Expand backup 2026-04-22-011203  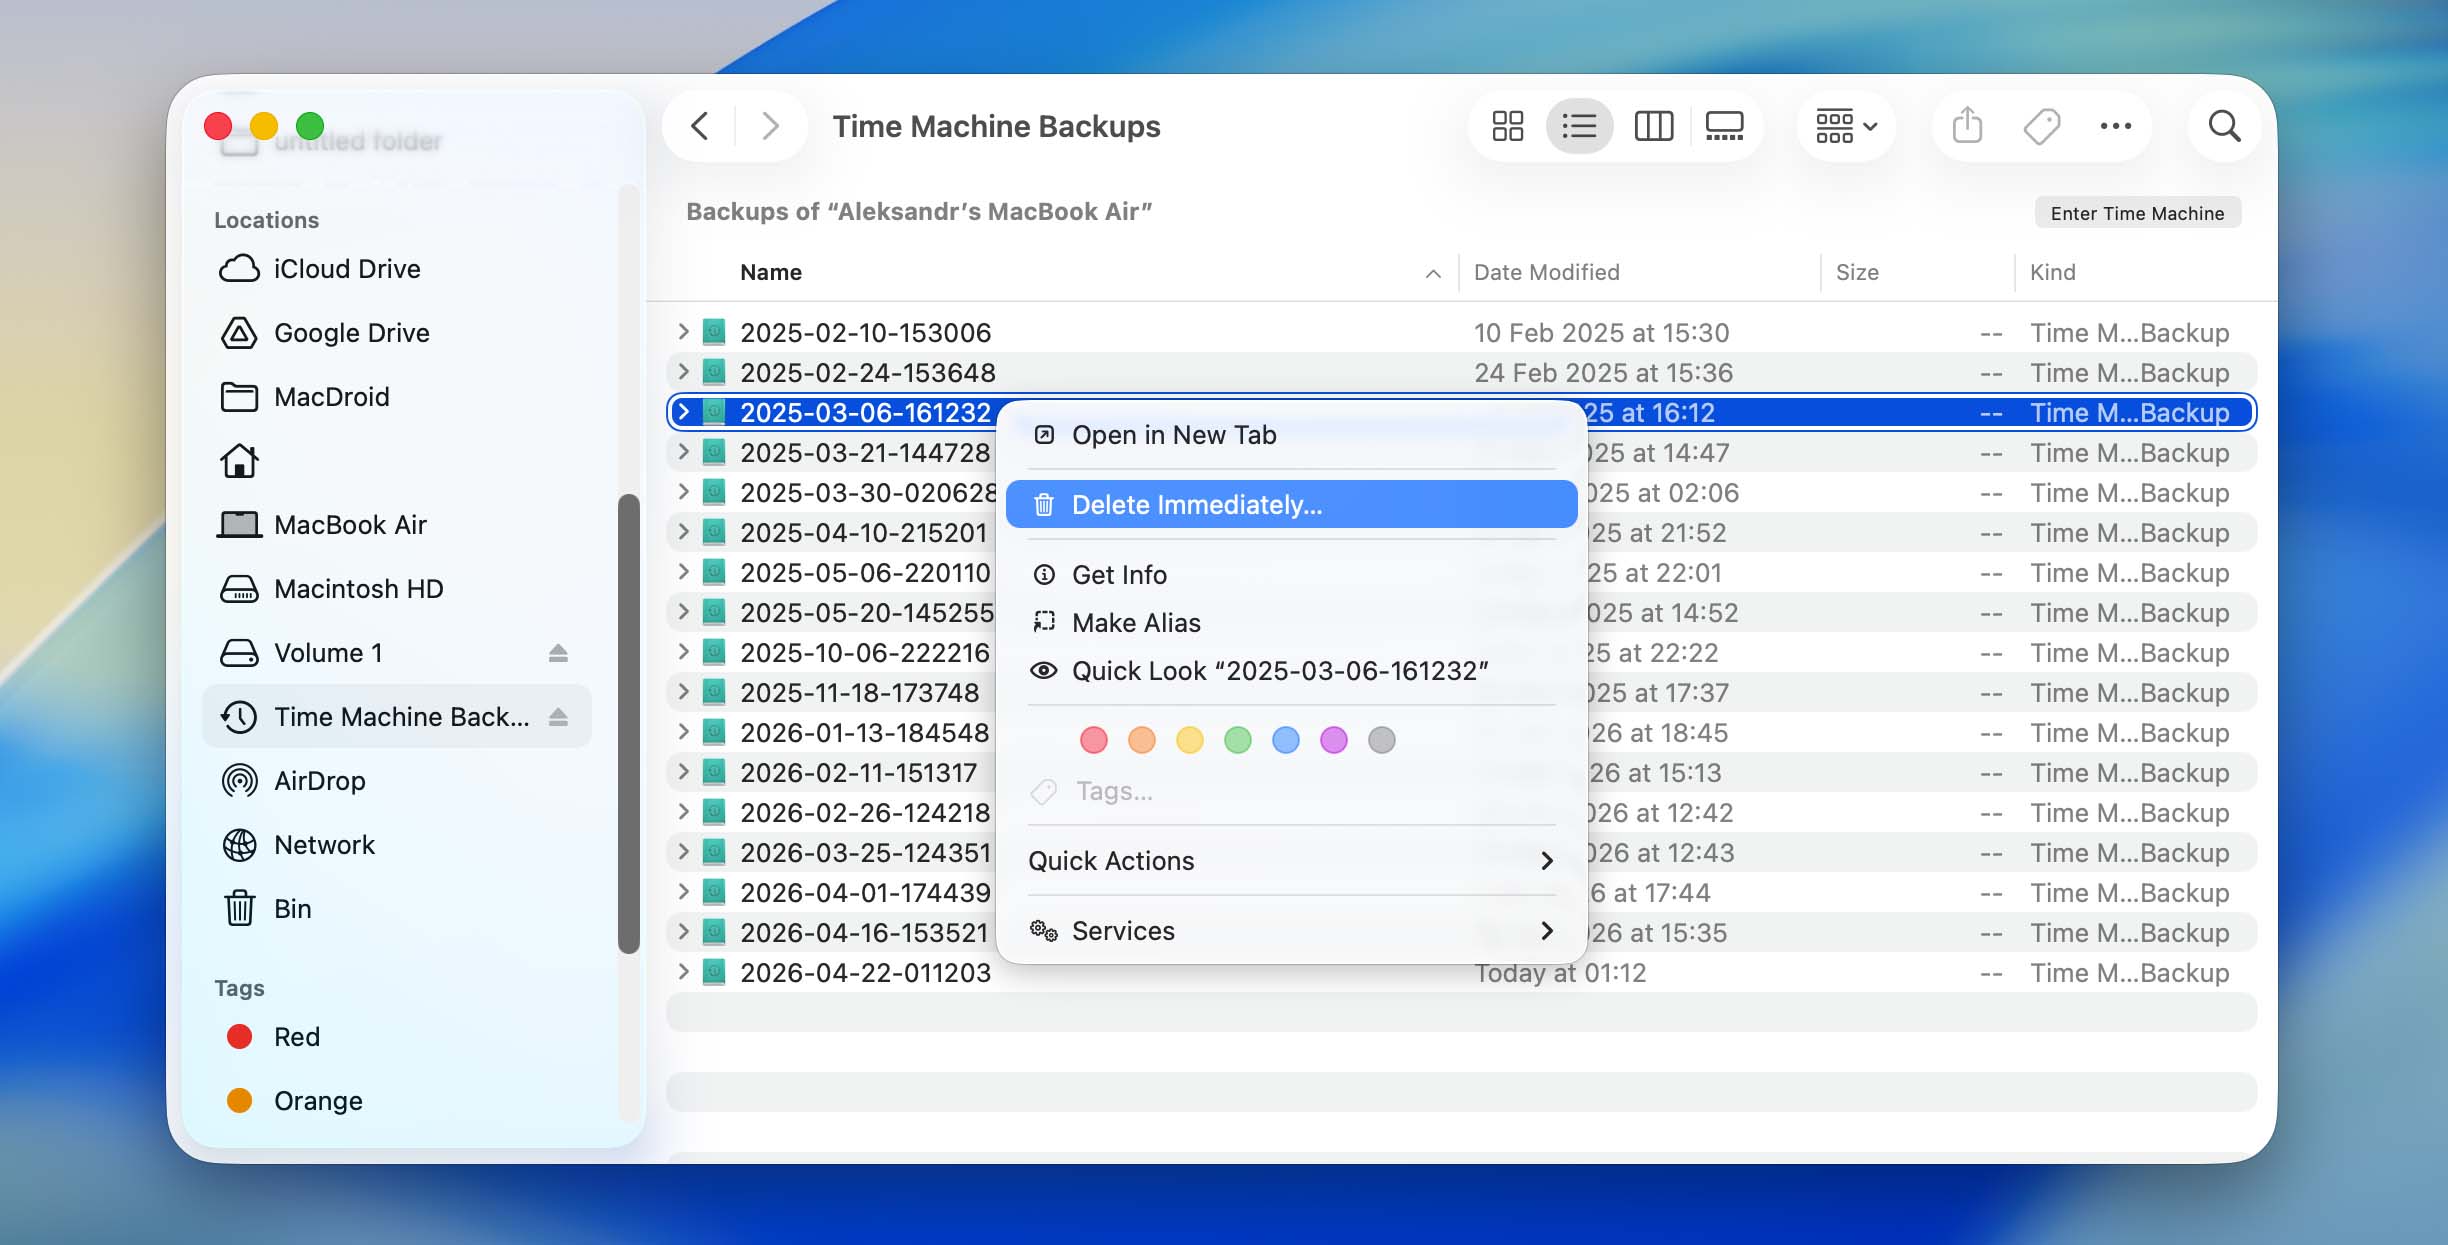pyautogui.click(x=683, y=971)
